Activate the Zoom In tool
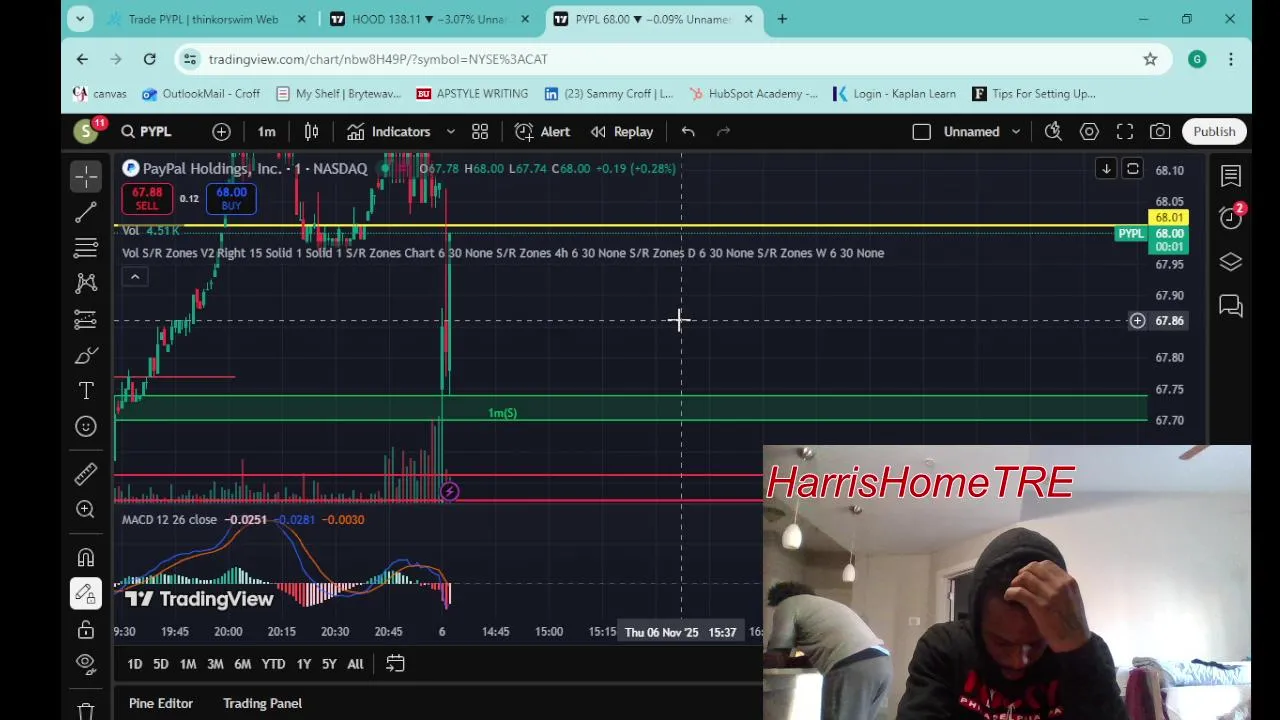Viewport: 1280px width, 720px height. 86,509
